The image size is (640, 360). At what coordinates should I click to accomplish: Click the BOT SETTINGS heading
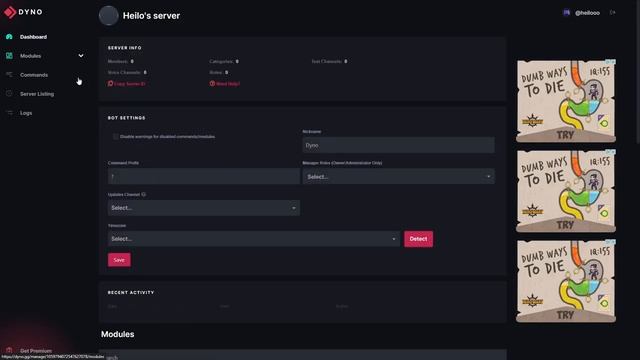[x=127, y=118]
